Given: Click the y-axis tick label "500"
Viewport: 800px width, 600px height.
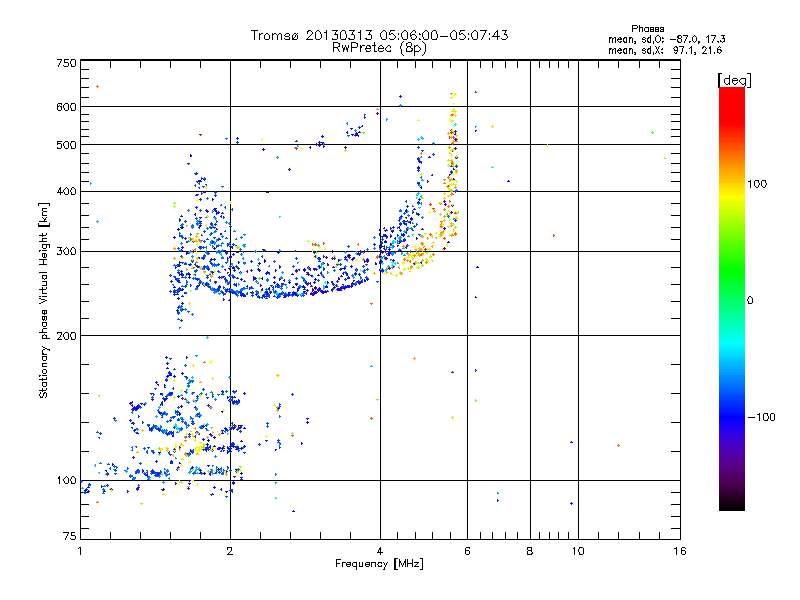Looking at the screenshot, I should pyautogui.click(x=66, y=145).
